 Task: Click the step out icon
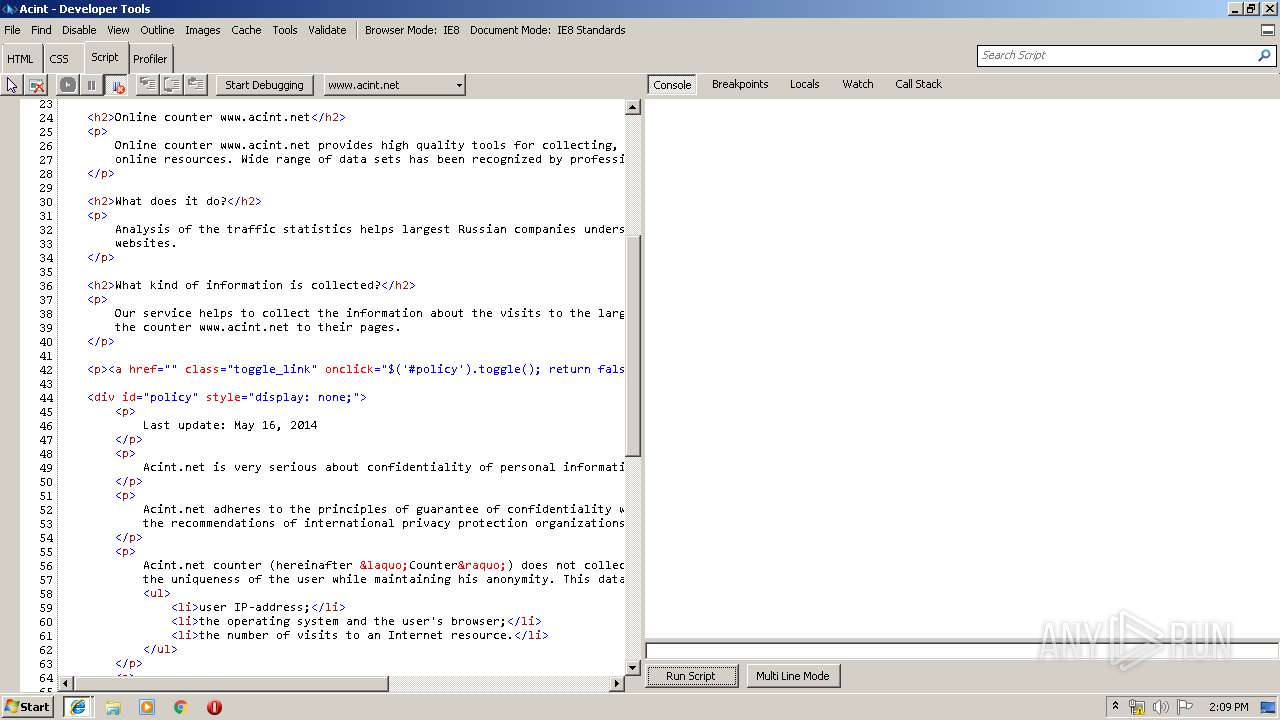pyautogui.click(x=196, y=85)
